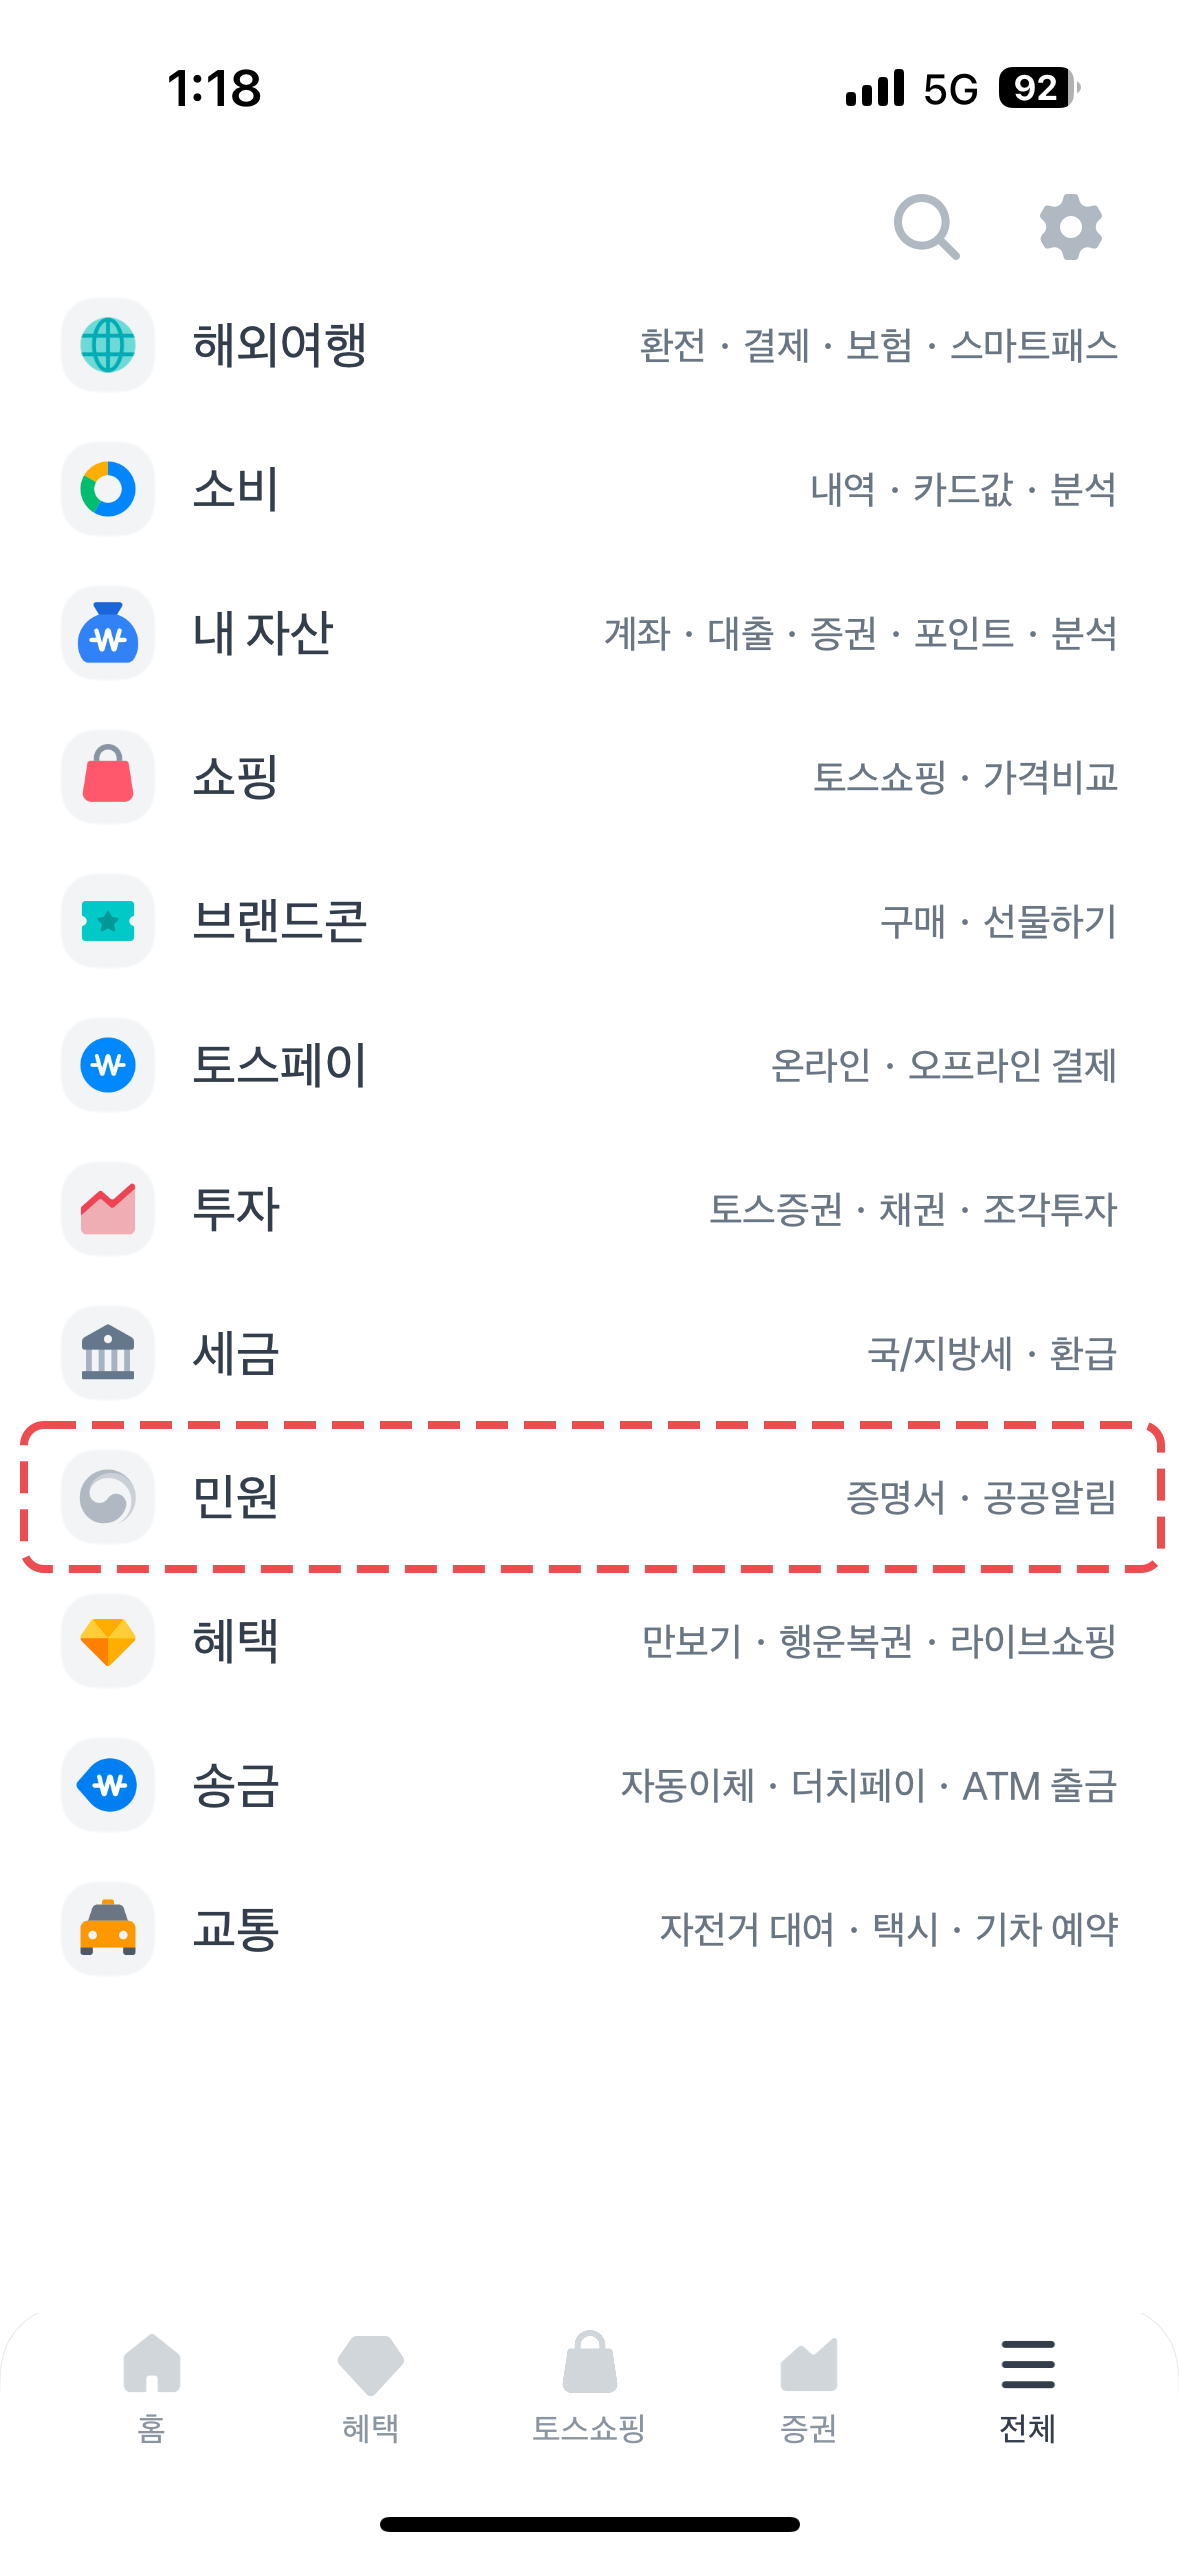
Task: Open settings via the gear icon
Action: pyautogui.click(x=1070, y=227)
